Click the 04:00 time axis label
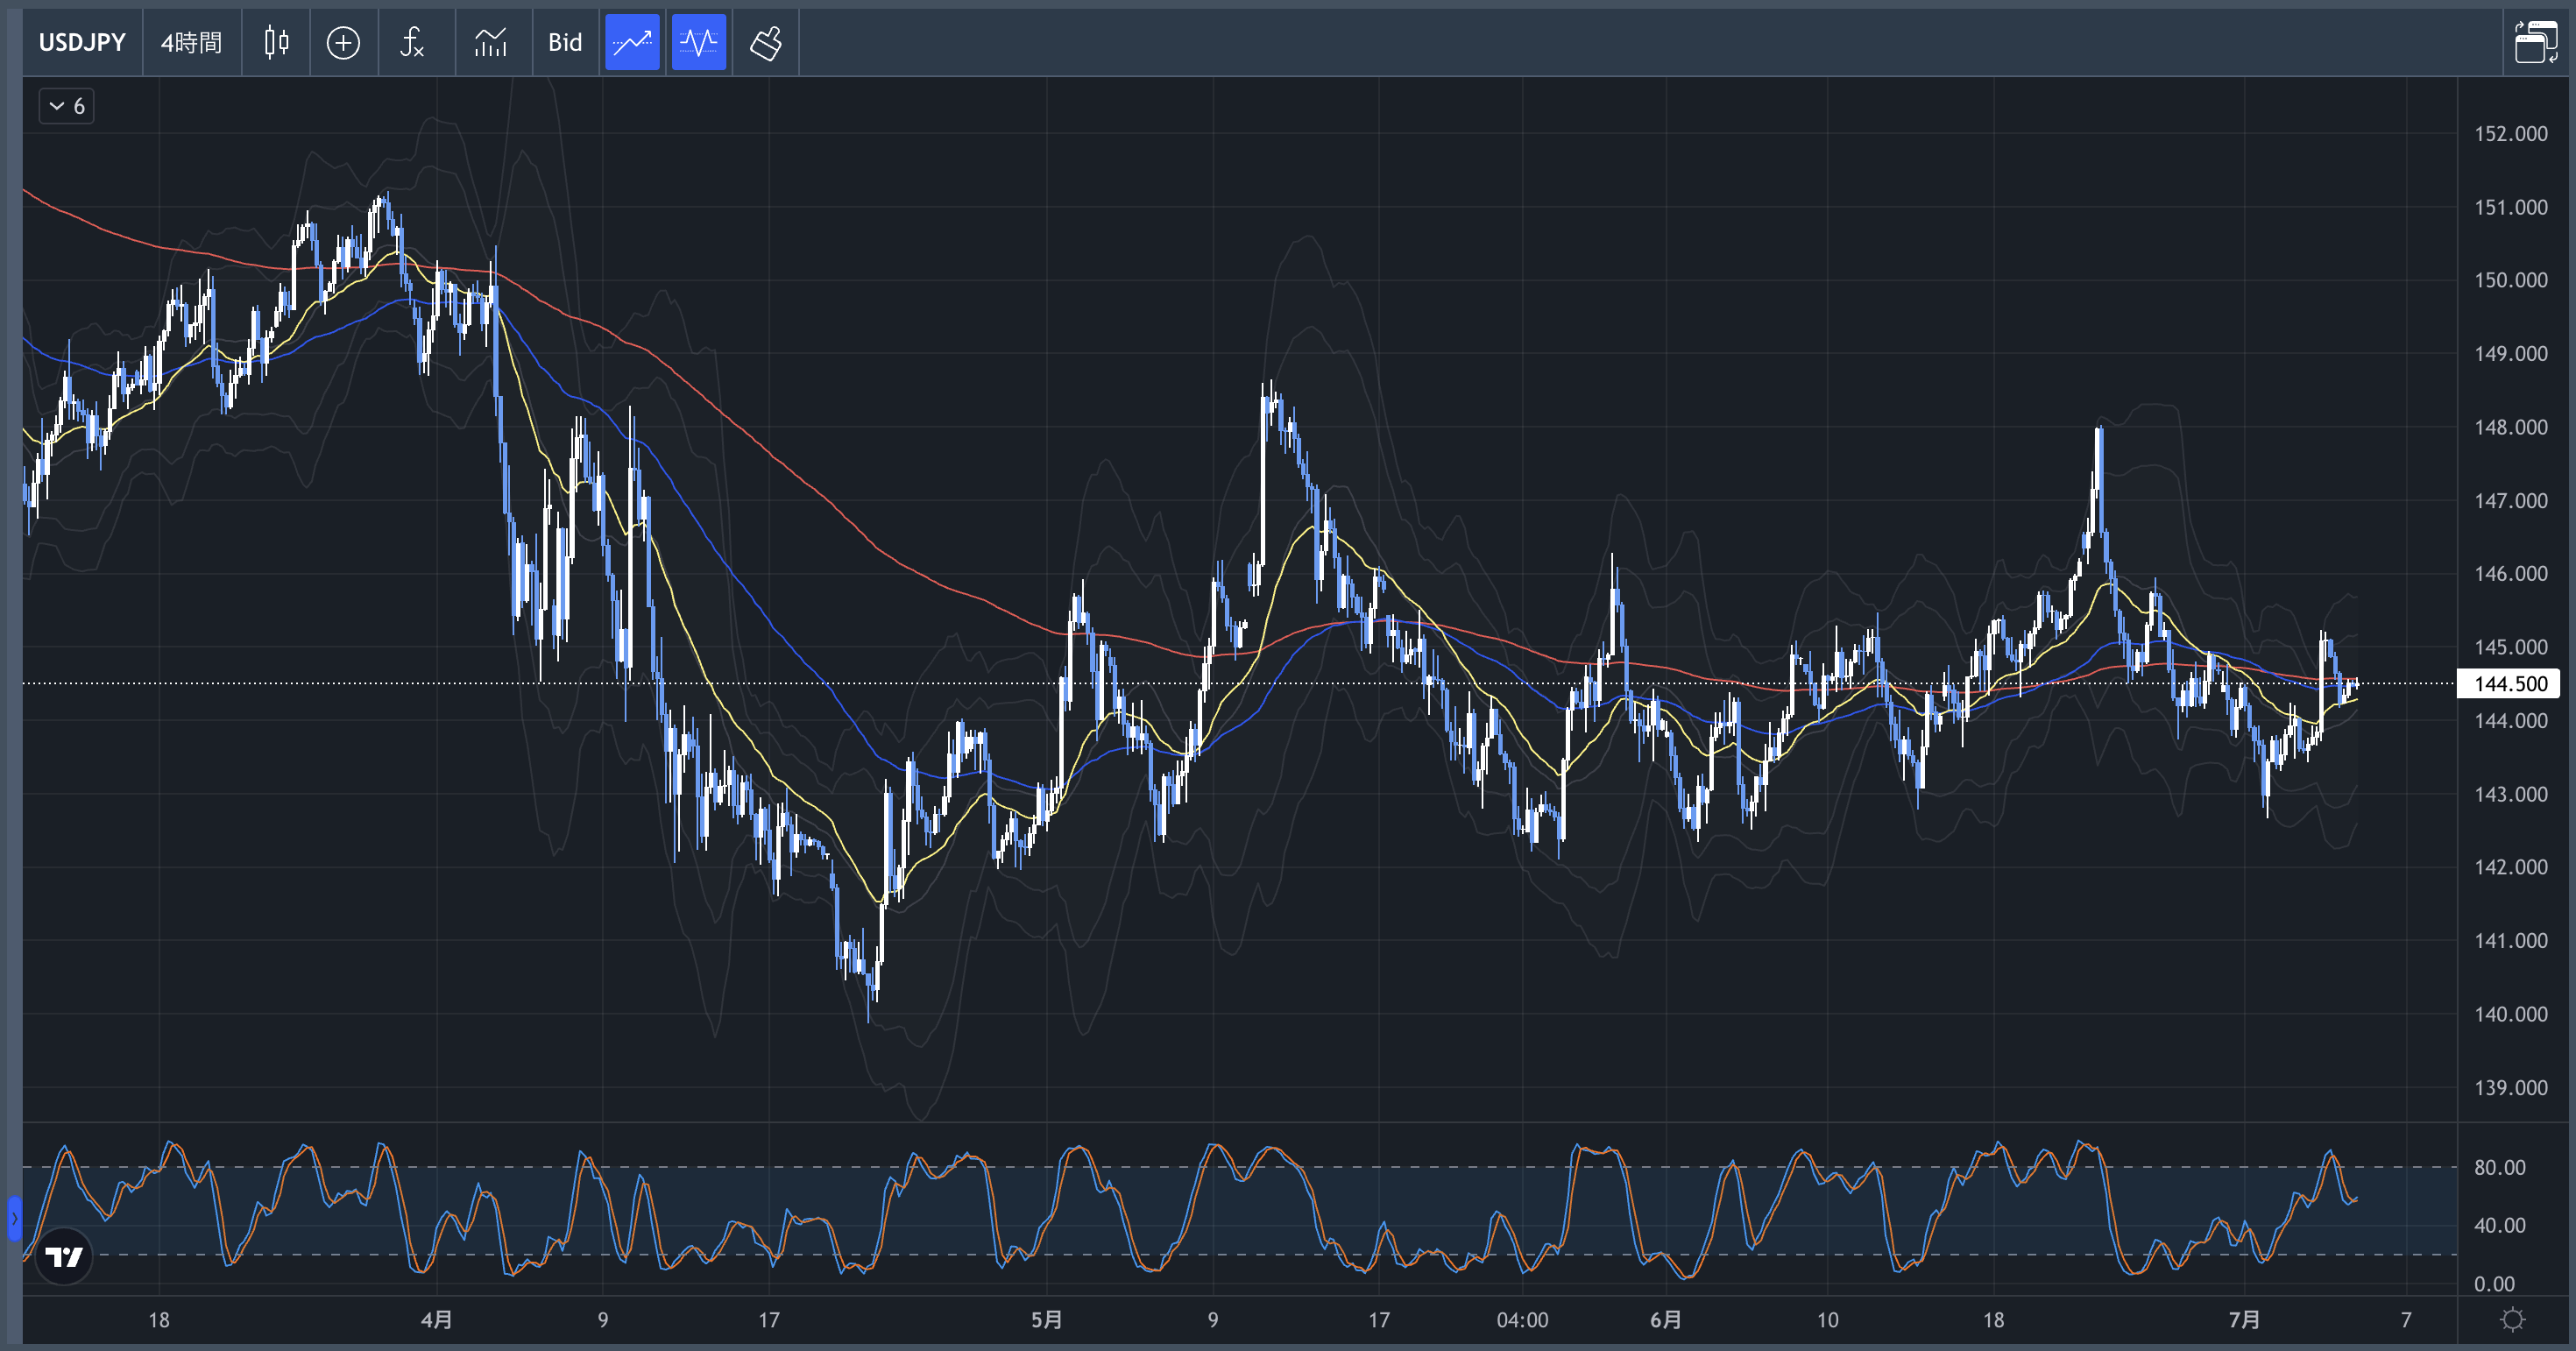2576x1351 pixels. 1522,1320
